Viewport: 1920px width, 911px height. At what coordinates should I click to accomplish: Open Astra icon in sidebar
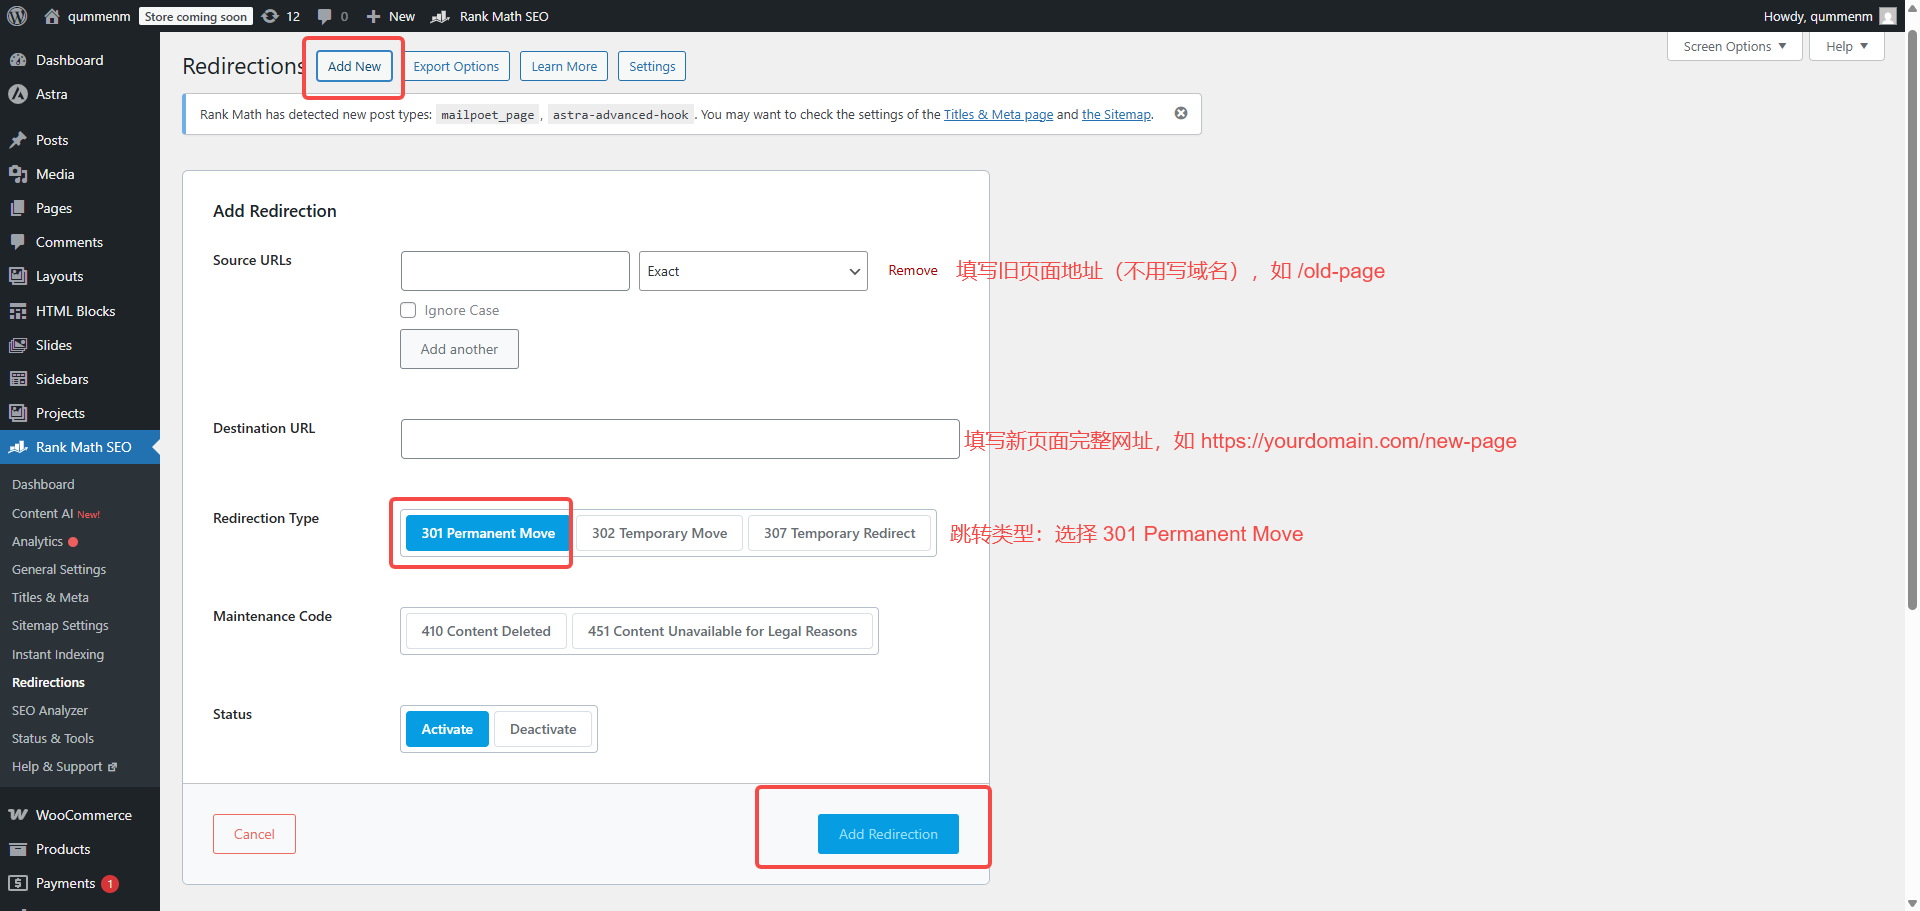pos(18,94)
